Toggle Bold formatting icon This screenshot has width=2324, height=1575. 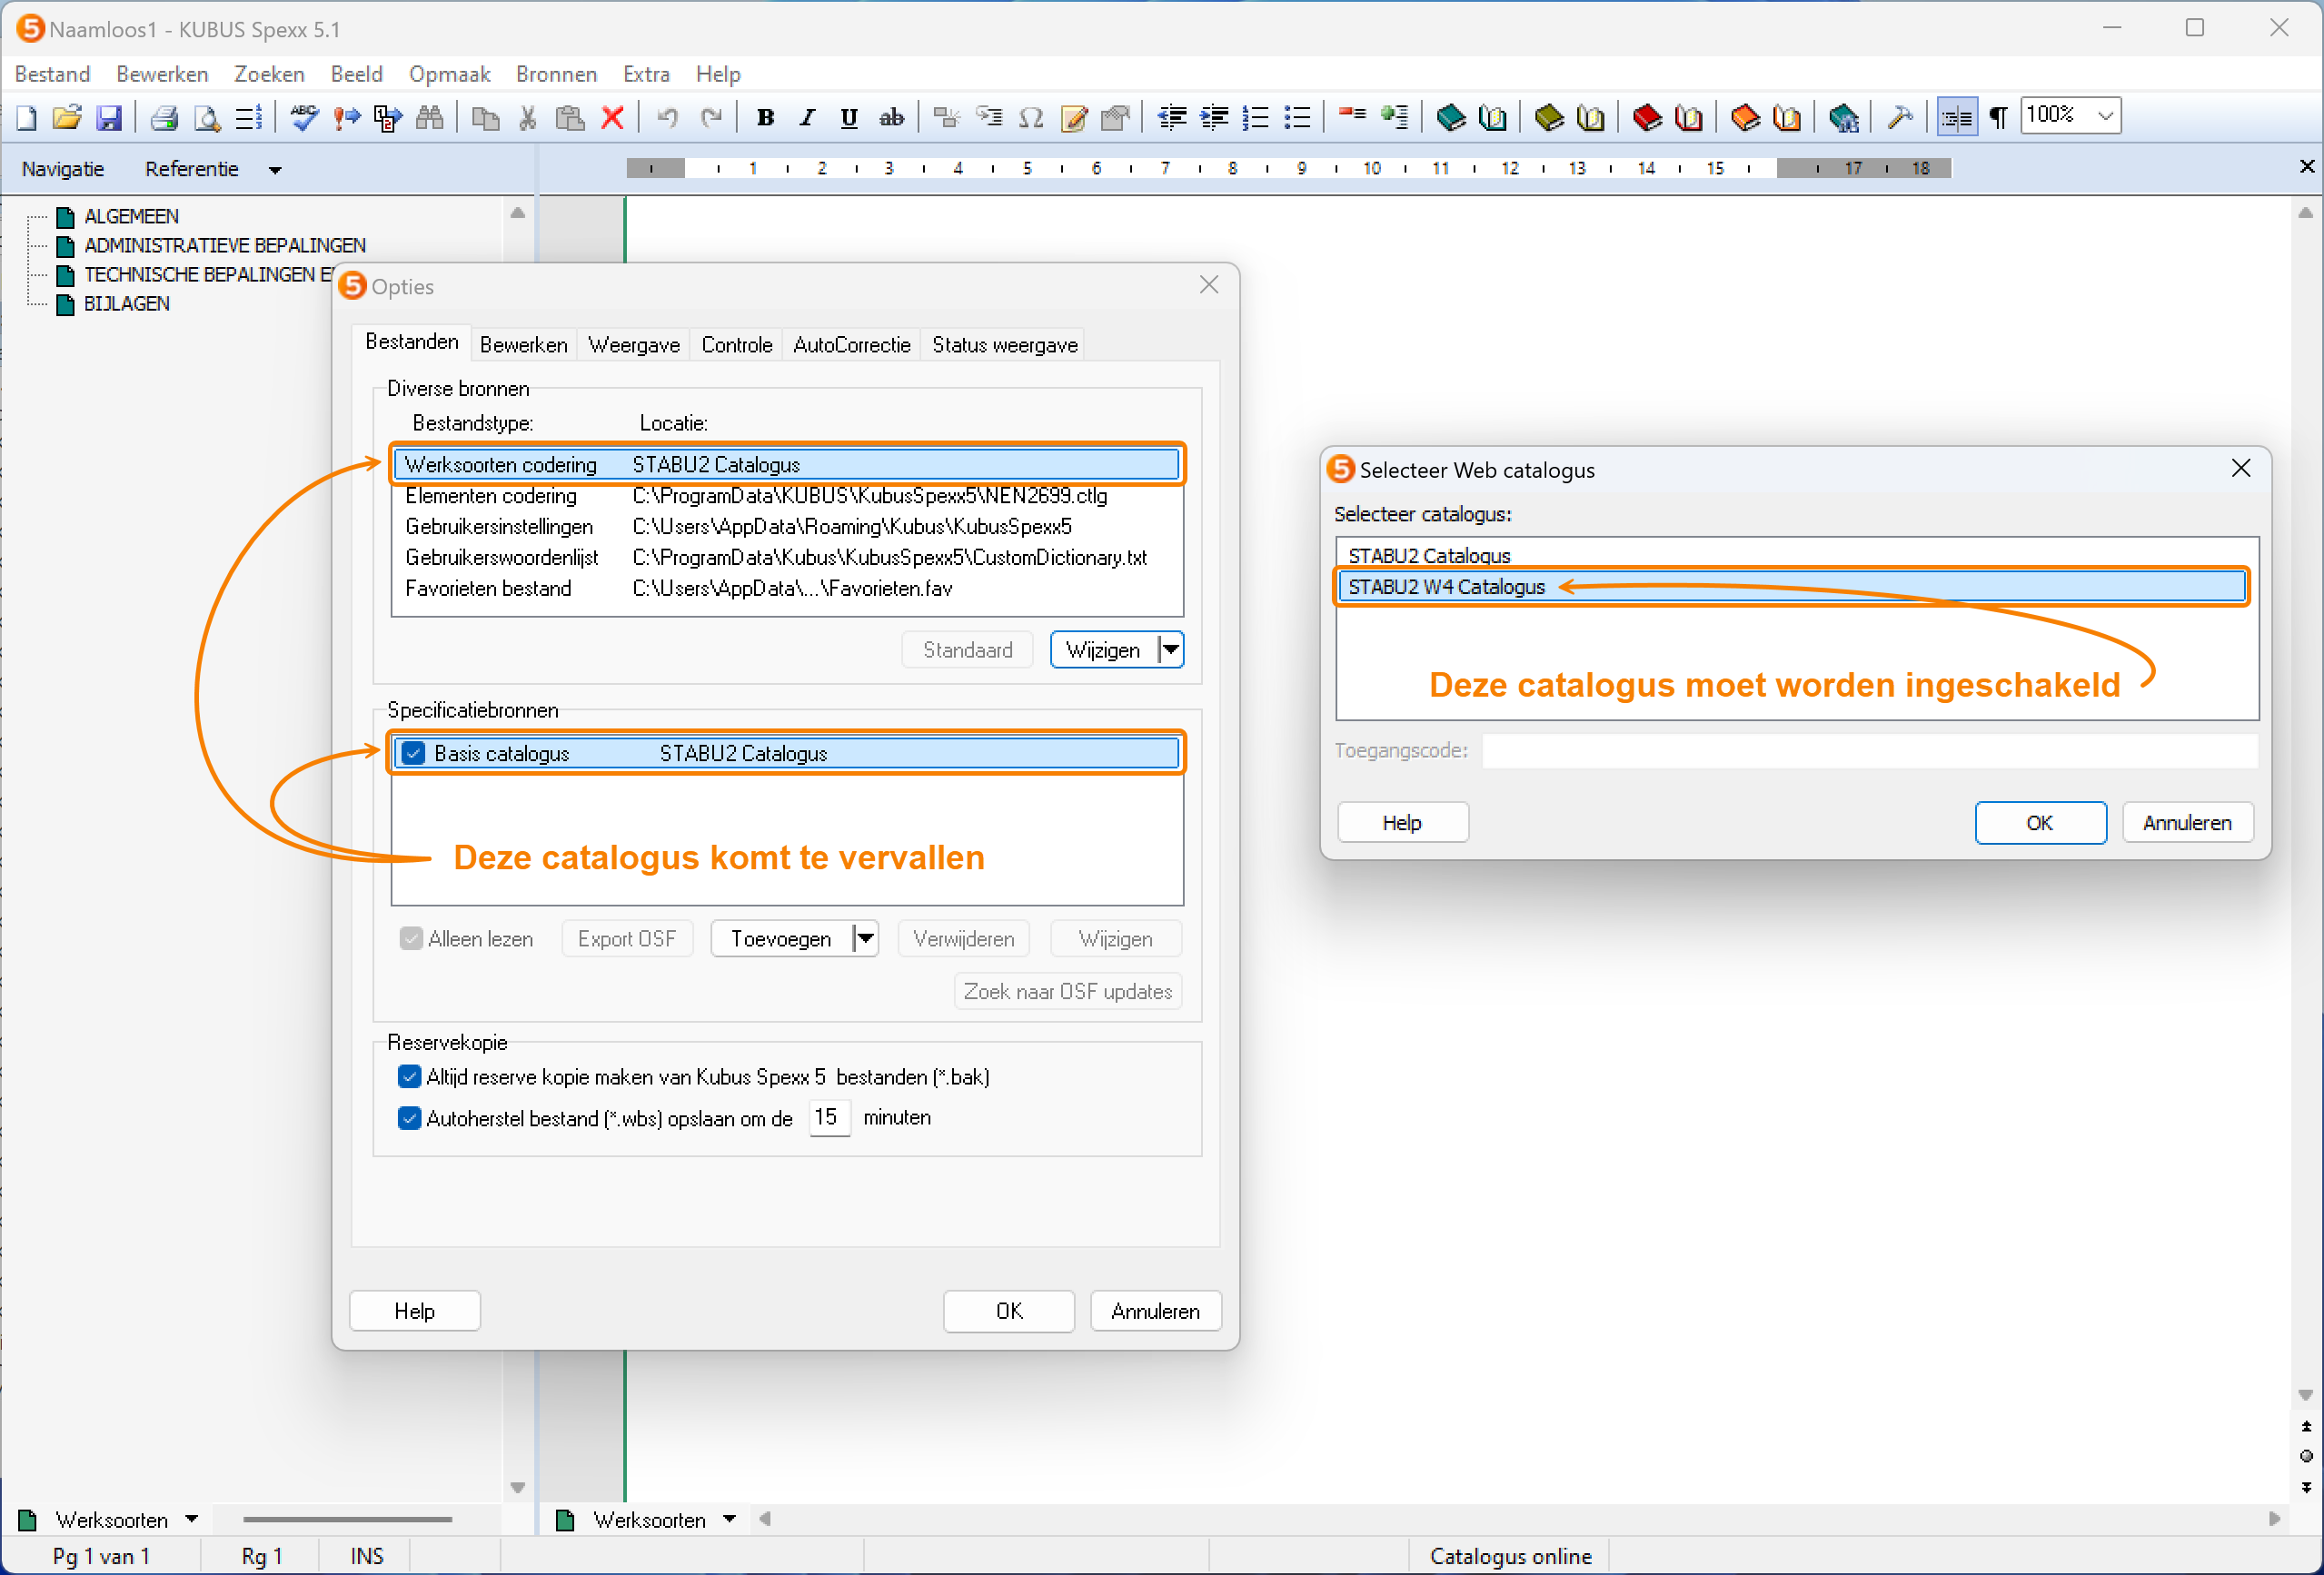click(766, 118)
